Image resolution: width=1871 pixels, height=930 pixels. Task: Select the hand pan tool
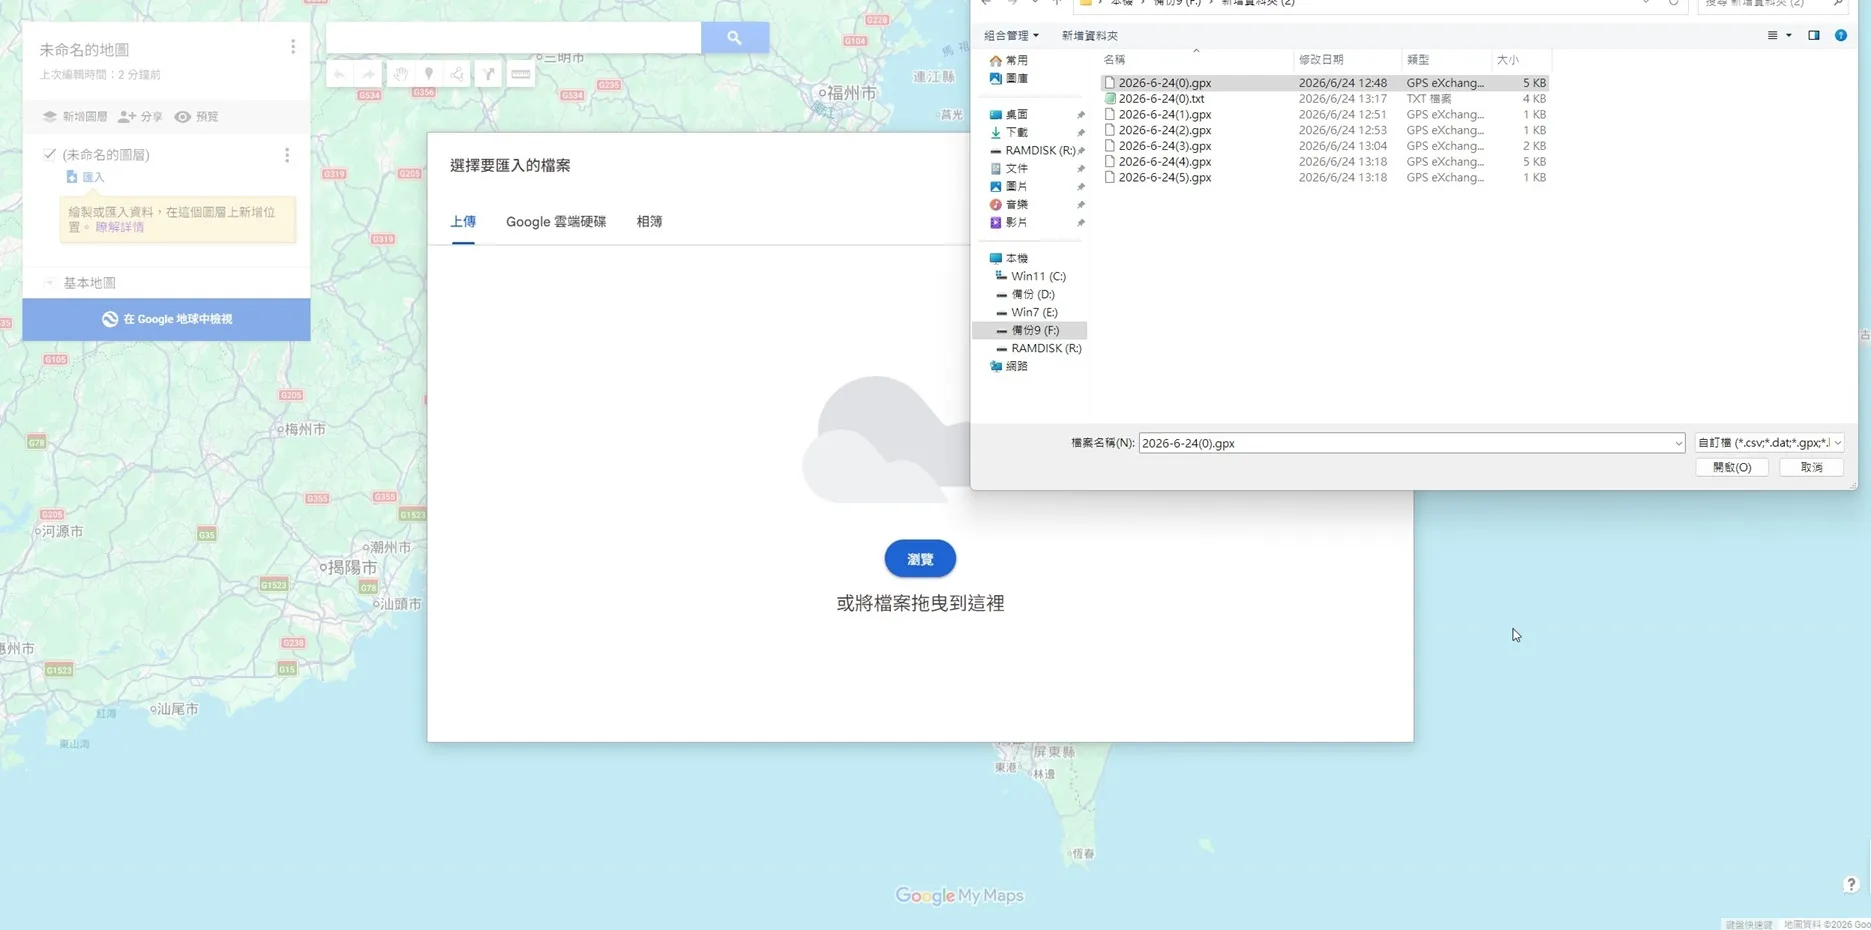tap(400, 74)
